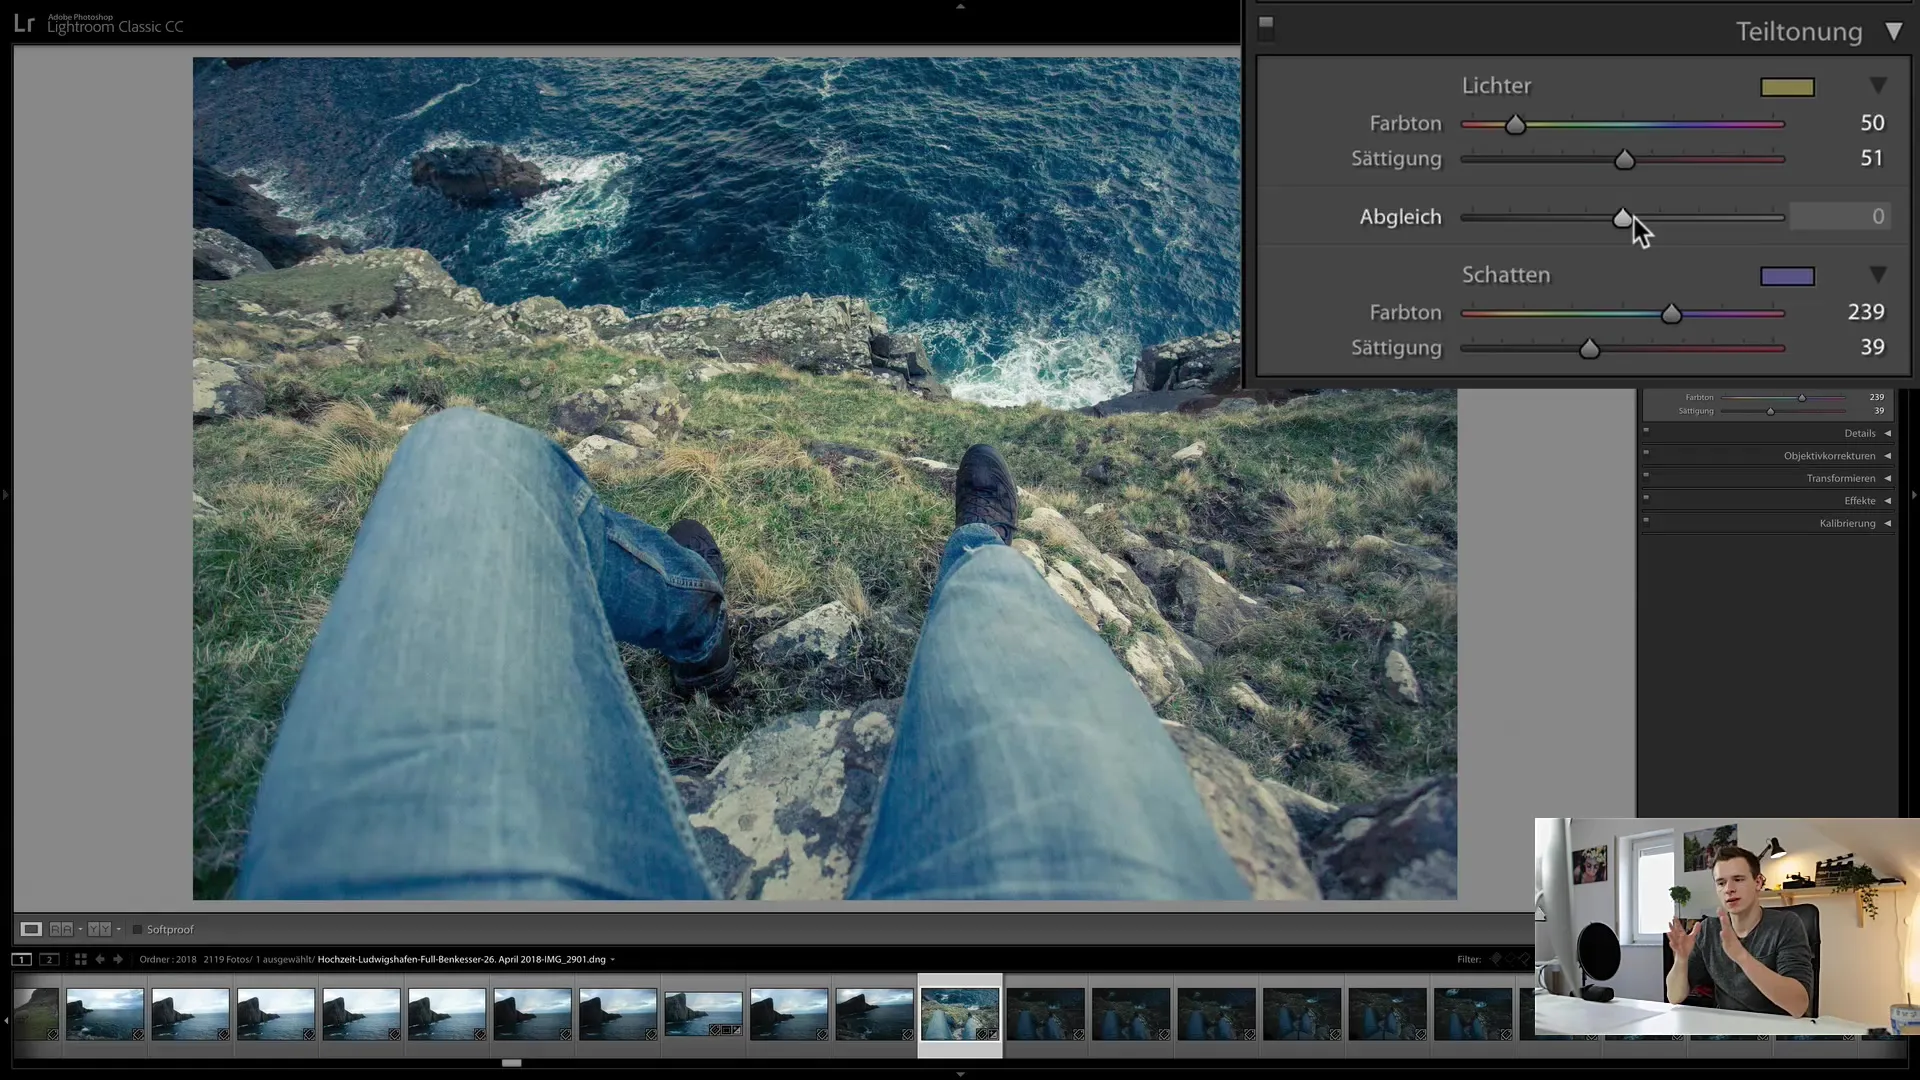The image size is (1920, 1080).
Task: Click the Schatten Sättigung value 39 in enlarged panel
Action: click(1872, 347)
